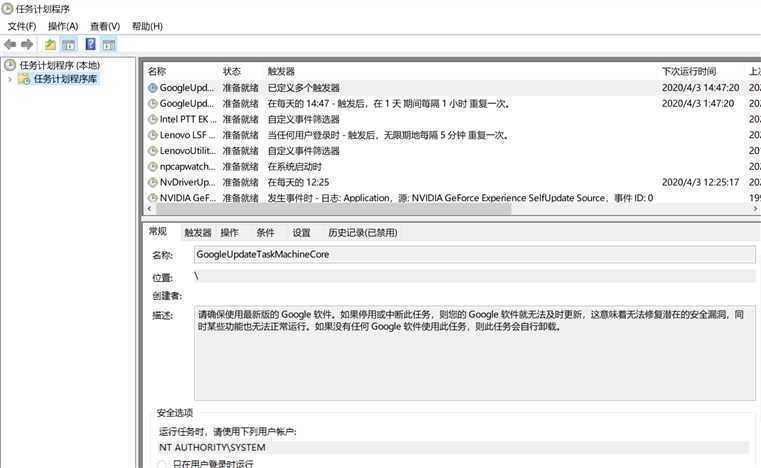Click the clock icon beside 任务计划程序 (本地)
The width and height of the screenshot is (761, 468).
(x=10, y=65)
